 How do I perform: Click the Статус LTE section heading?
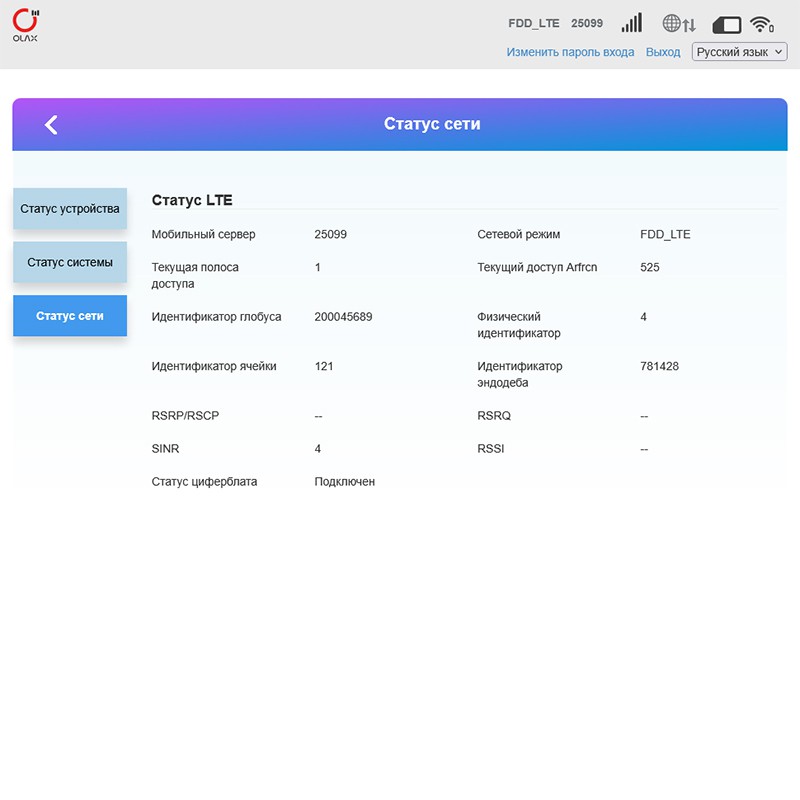[192, 200]
